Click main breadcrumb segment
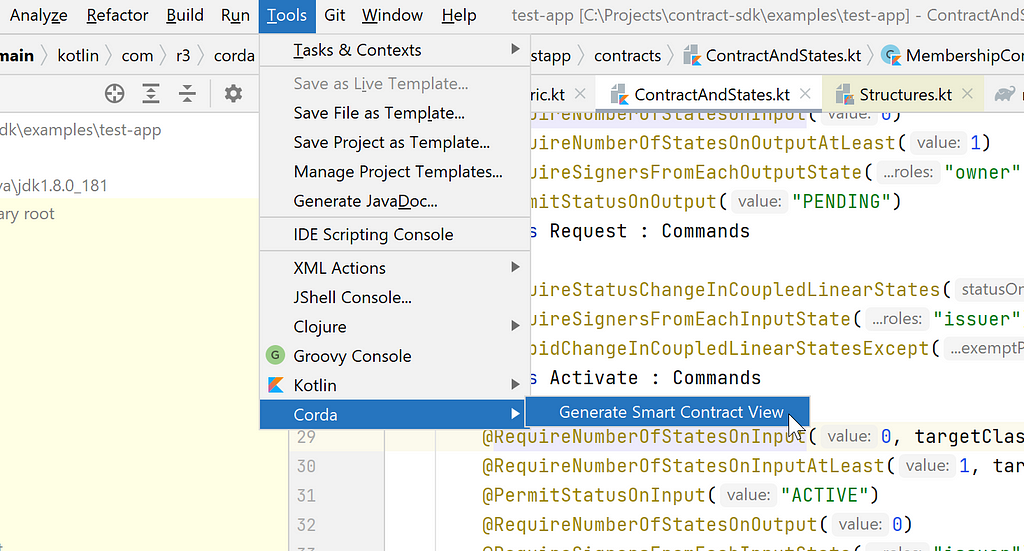This screenshot has width=1024, height=551. coord(17,56)
